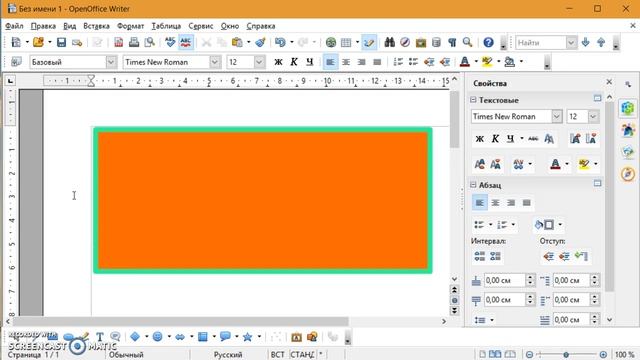Toggle AutoSpellcheck ABC icon
640x360 pixels.
(186, 42)
